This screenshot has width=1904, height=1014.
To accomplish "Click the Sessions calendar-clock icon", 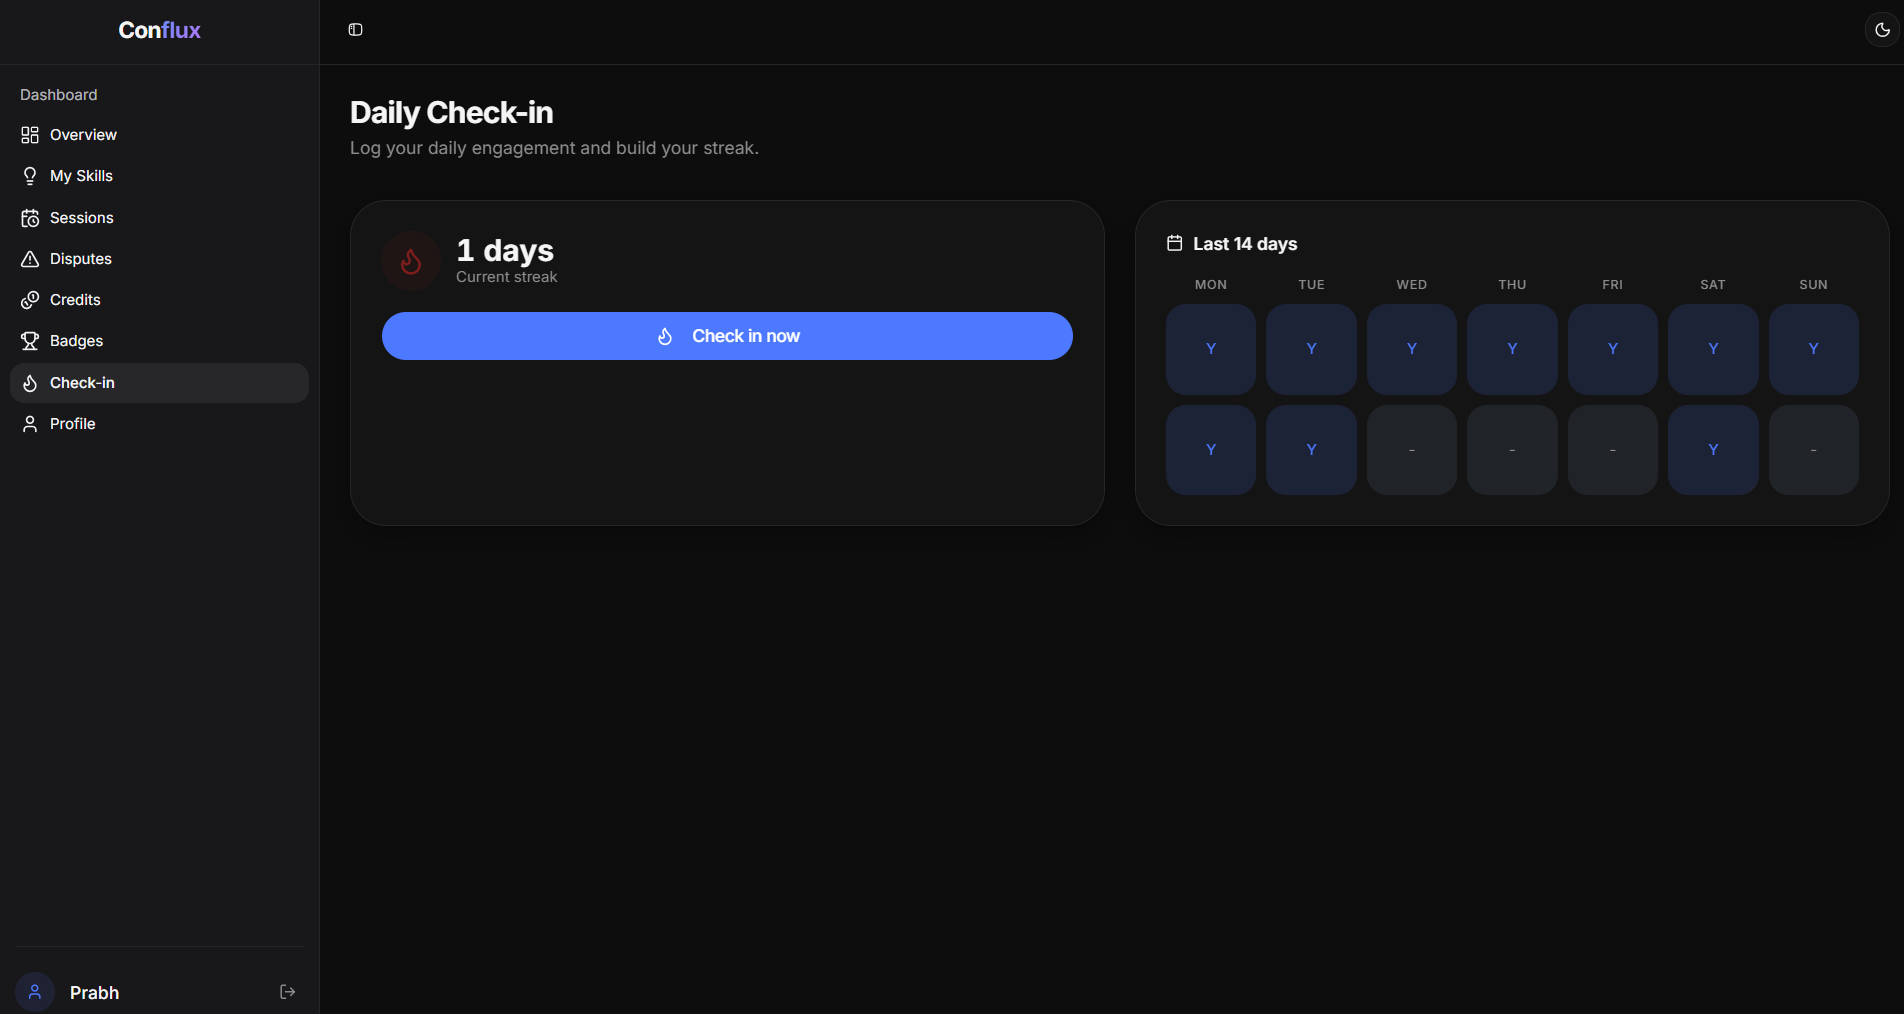I will pyautogui.click(x=30, y=218).
